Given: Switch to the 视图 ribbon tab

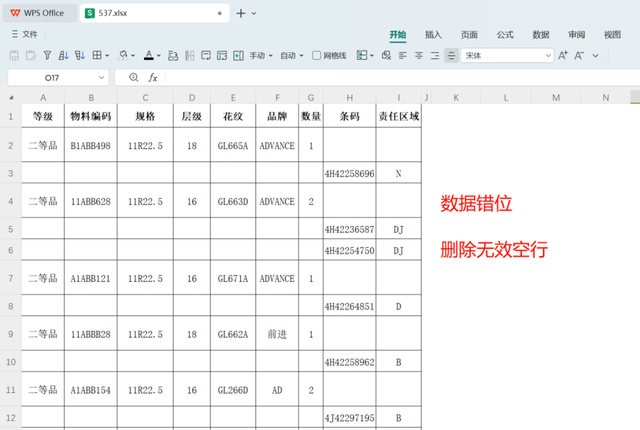Looking at the screenshot, I should 612,35.
